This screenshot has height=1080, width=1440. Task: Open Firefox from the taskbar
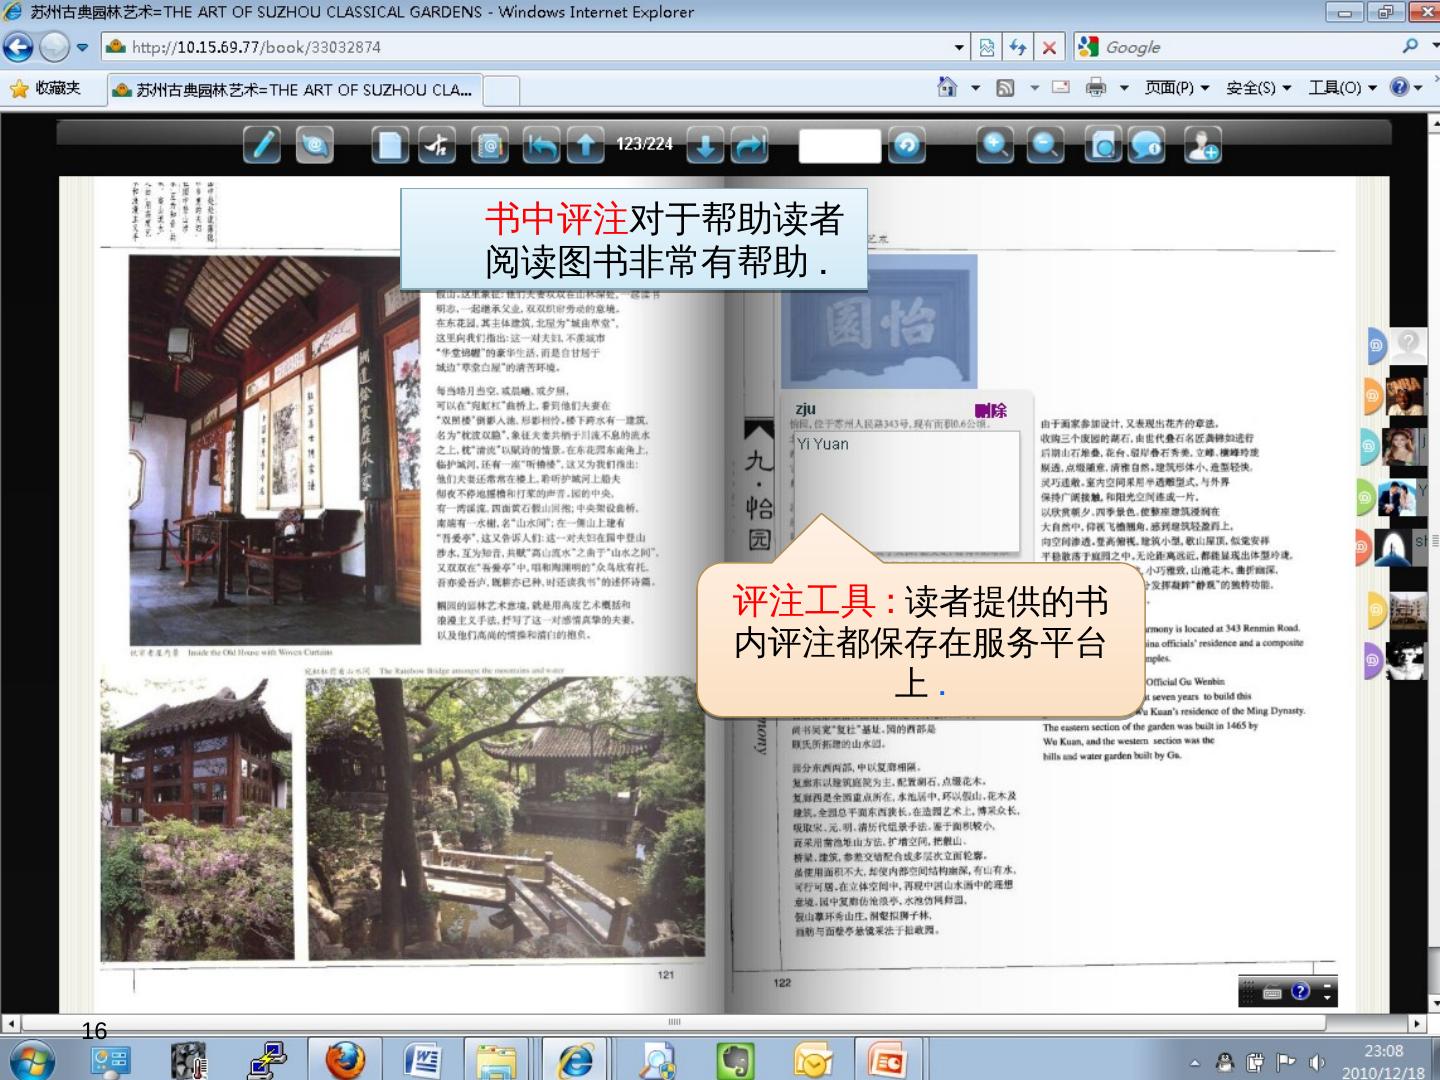(345, 1059)
